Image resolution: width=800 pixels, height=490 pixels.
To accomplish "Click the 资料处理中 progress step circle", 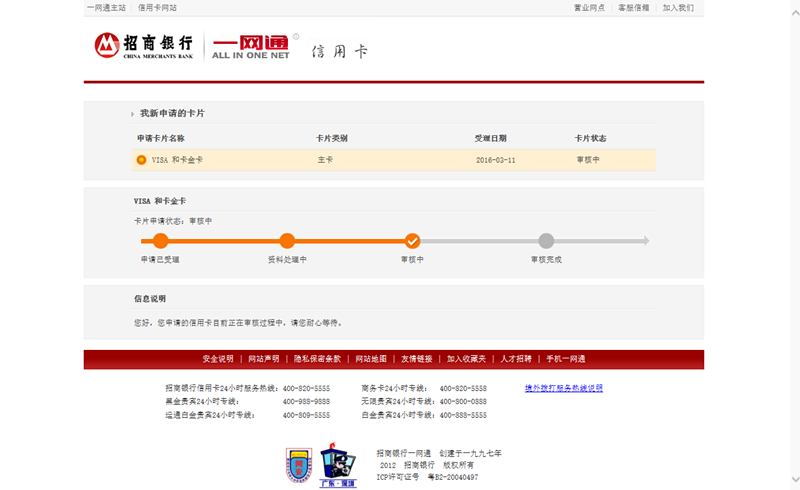I will tap(287, 240).
